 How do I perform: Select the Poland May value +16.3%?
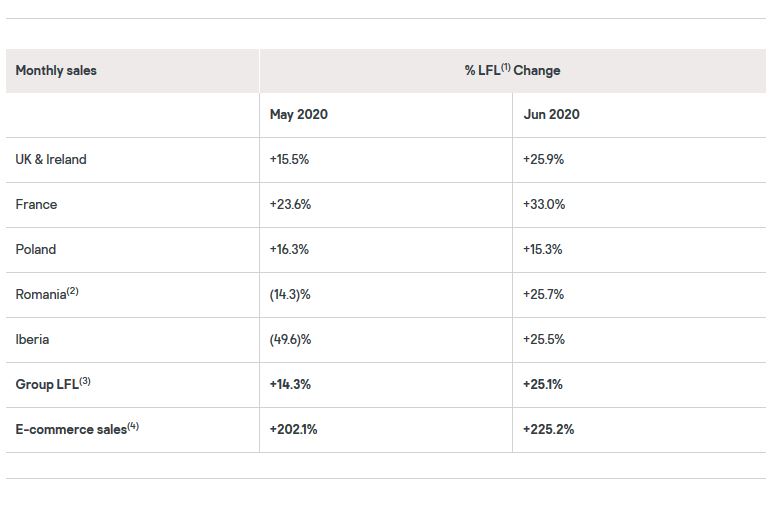click(289, 250)
